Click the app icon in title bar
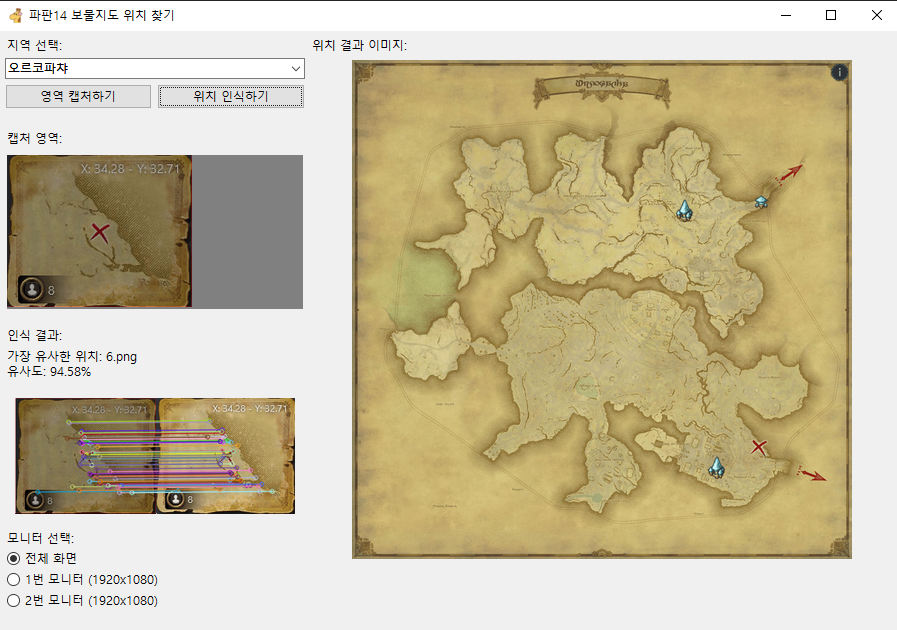Screen dimensions: 897x630 pyautogui.click(x=16, y=15)
